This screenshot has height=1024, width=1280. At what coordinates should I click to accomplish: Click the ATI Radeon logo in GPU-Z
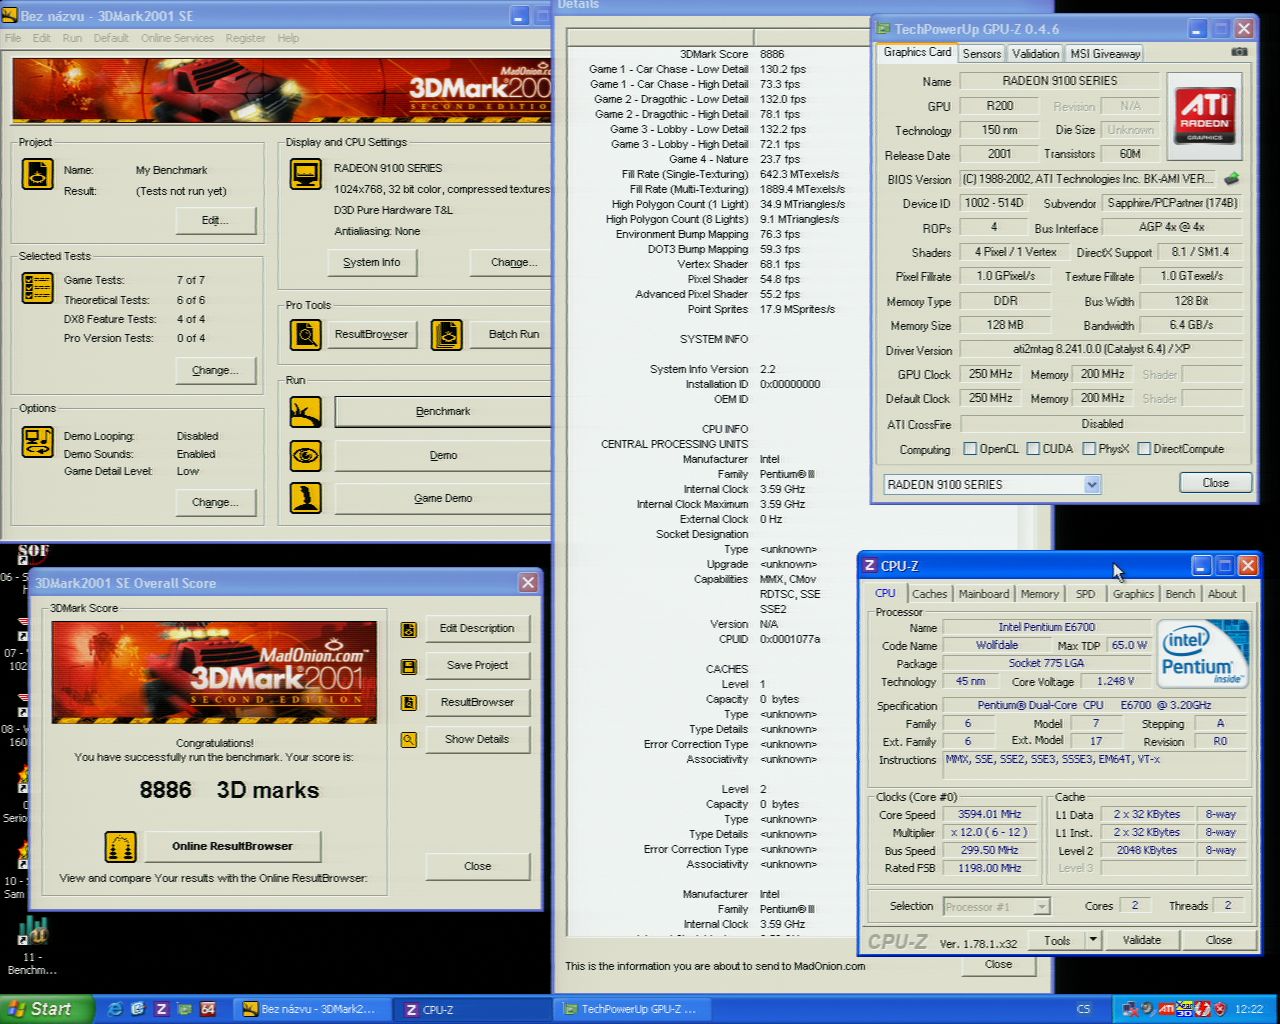[x=1205, y=116]
